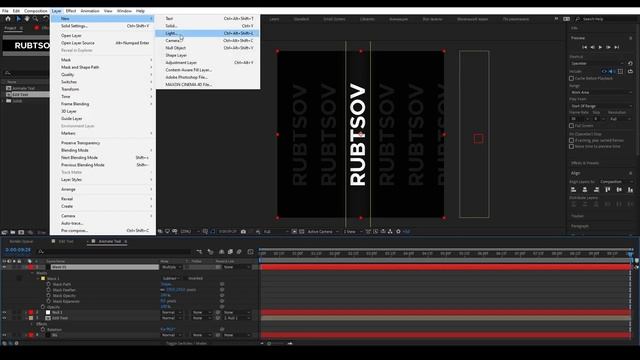
Task: Toggle include video eye icon in Preview
Action: pyautogui.click(x=604, y=71)
